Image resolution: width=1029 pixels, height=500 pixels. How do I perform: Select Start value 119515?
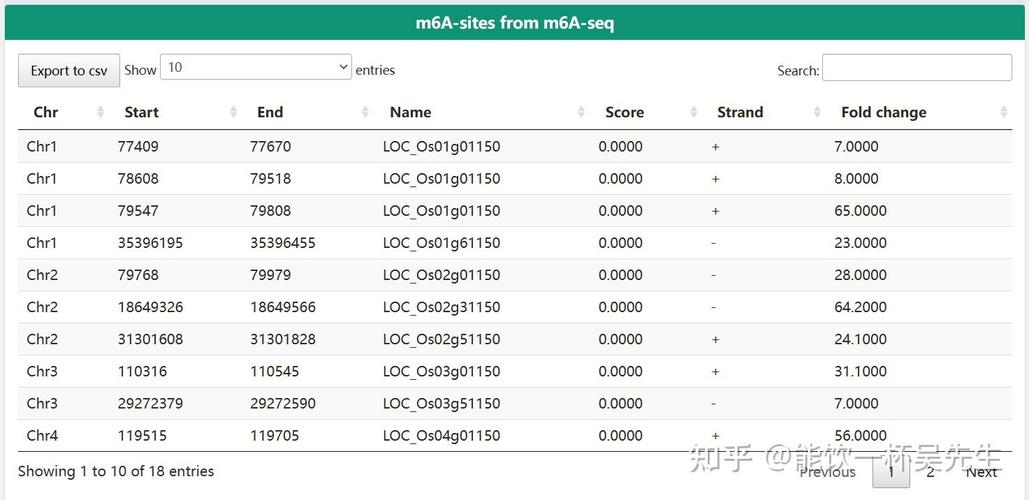click(142, 436)
